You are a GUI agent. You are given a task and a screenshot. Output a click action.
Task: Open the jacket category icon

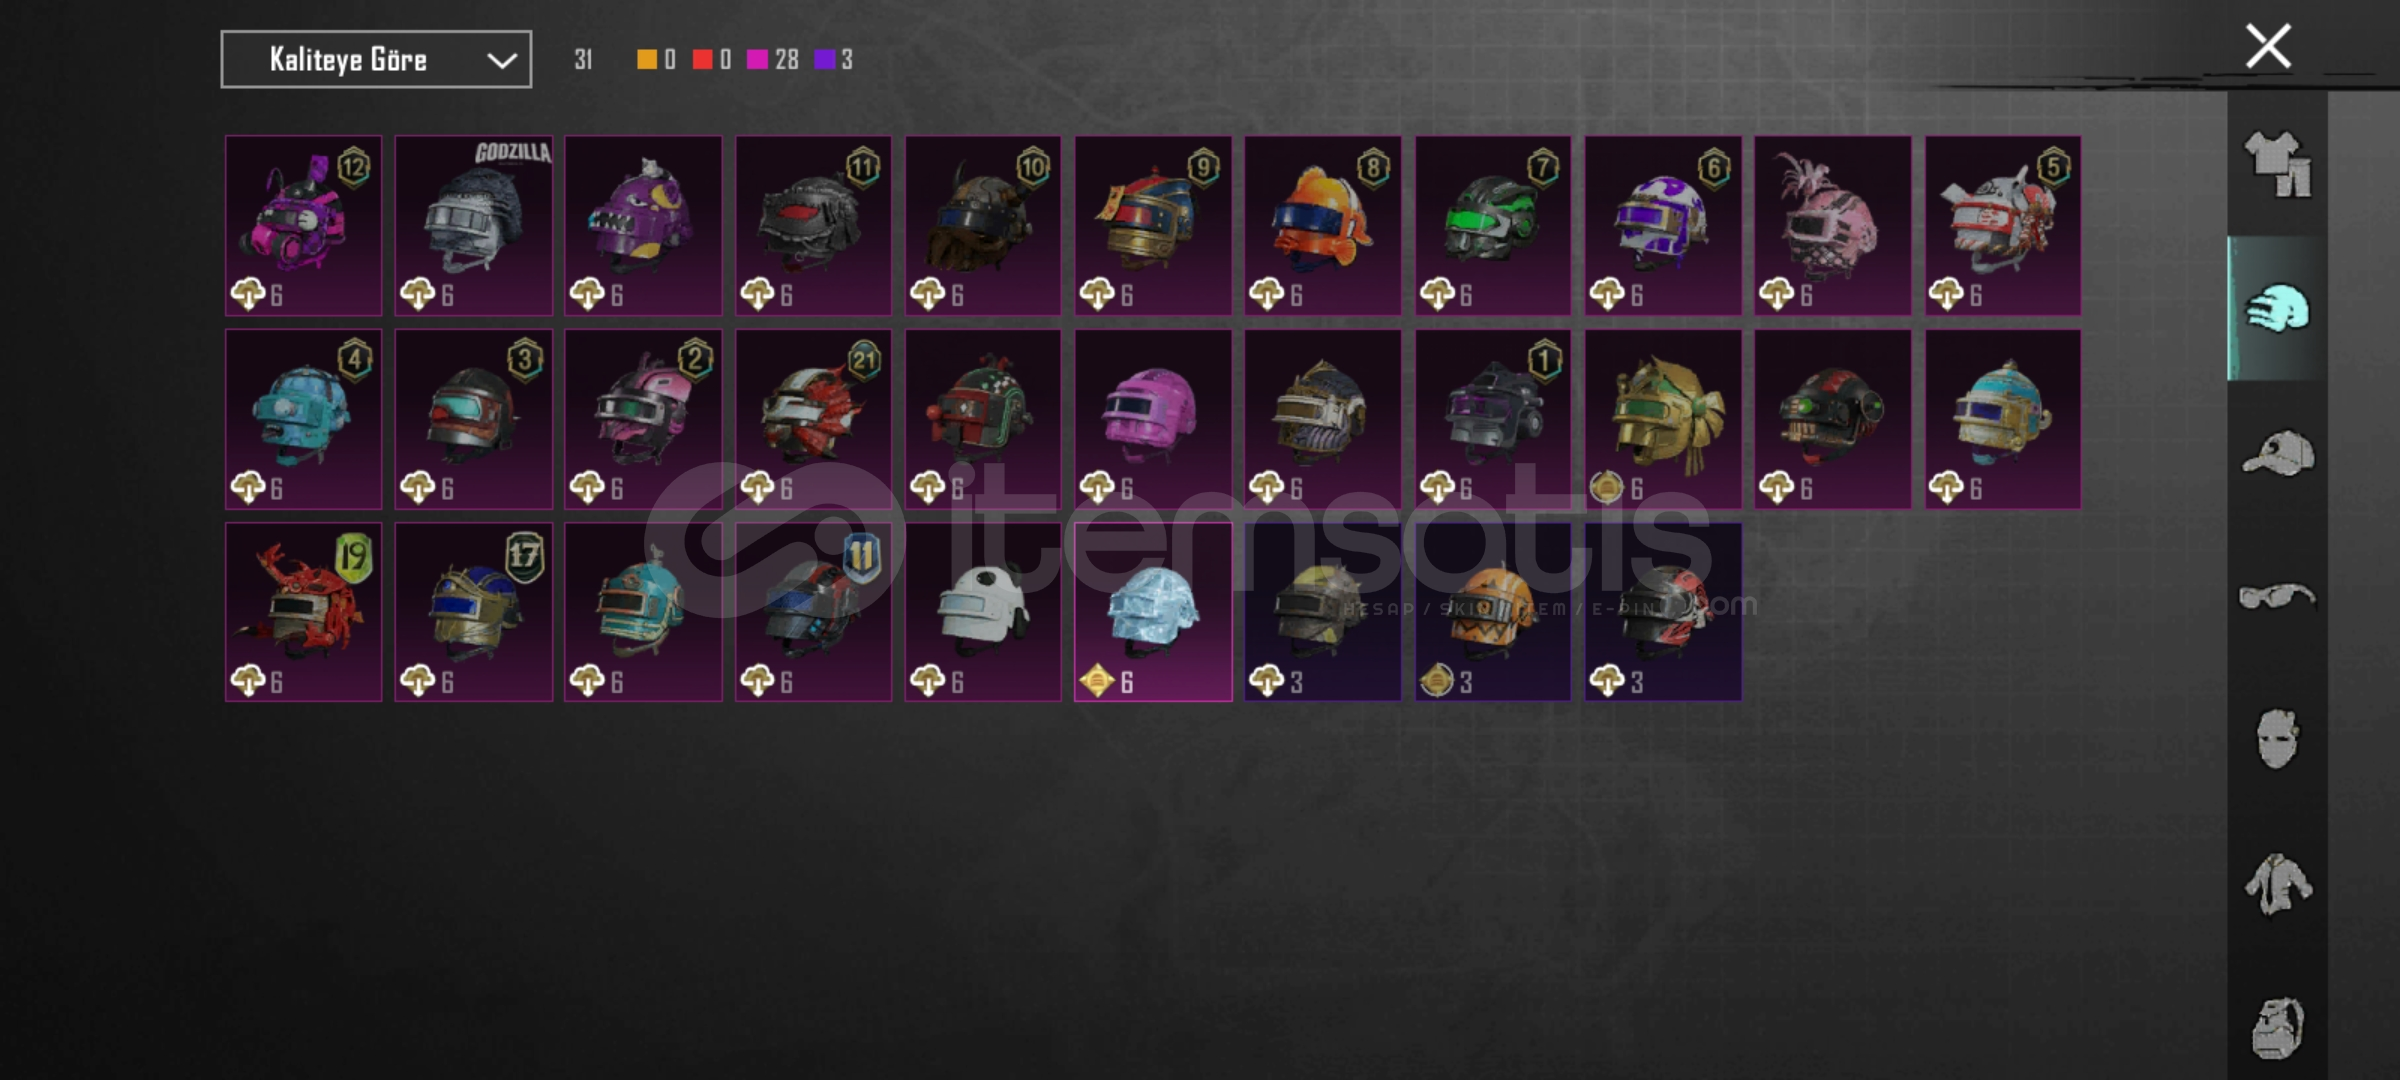(2277, 884)
